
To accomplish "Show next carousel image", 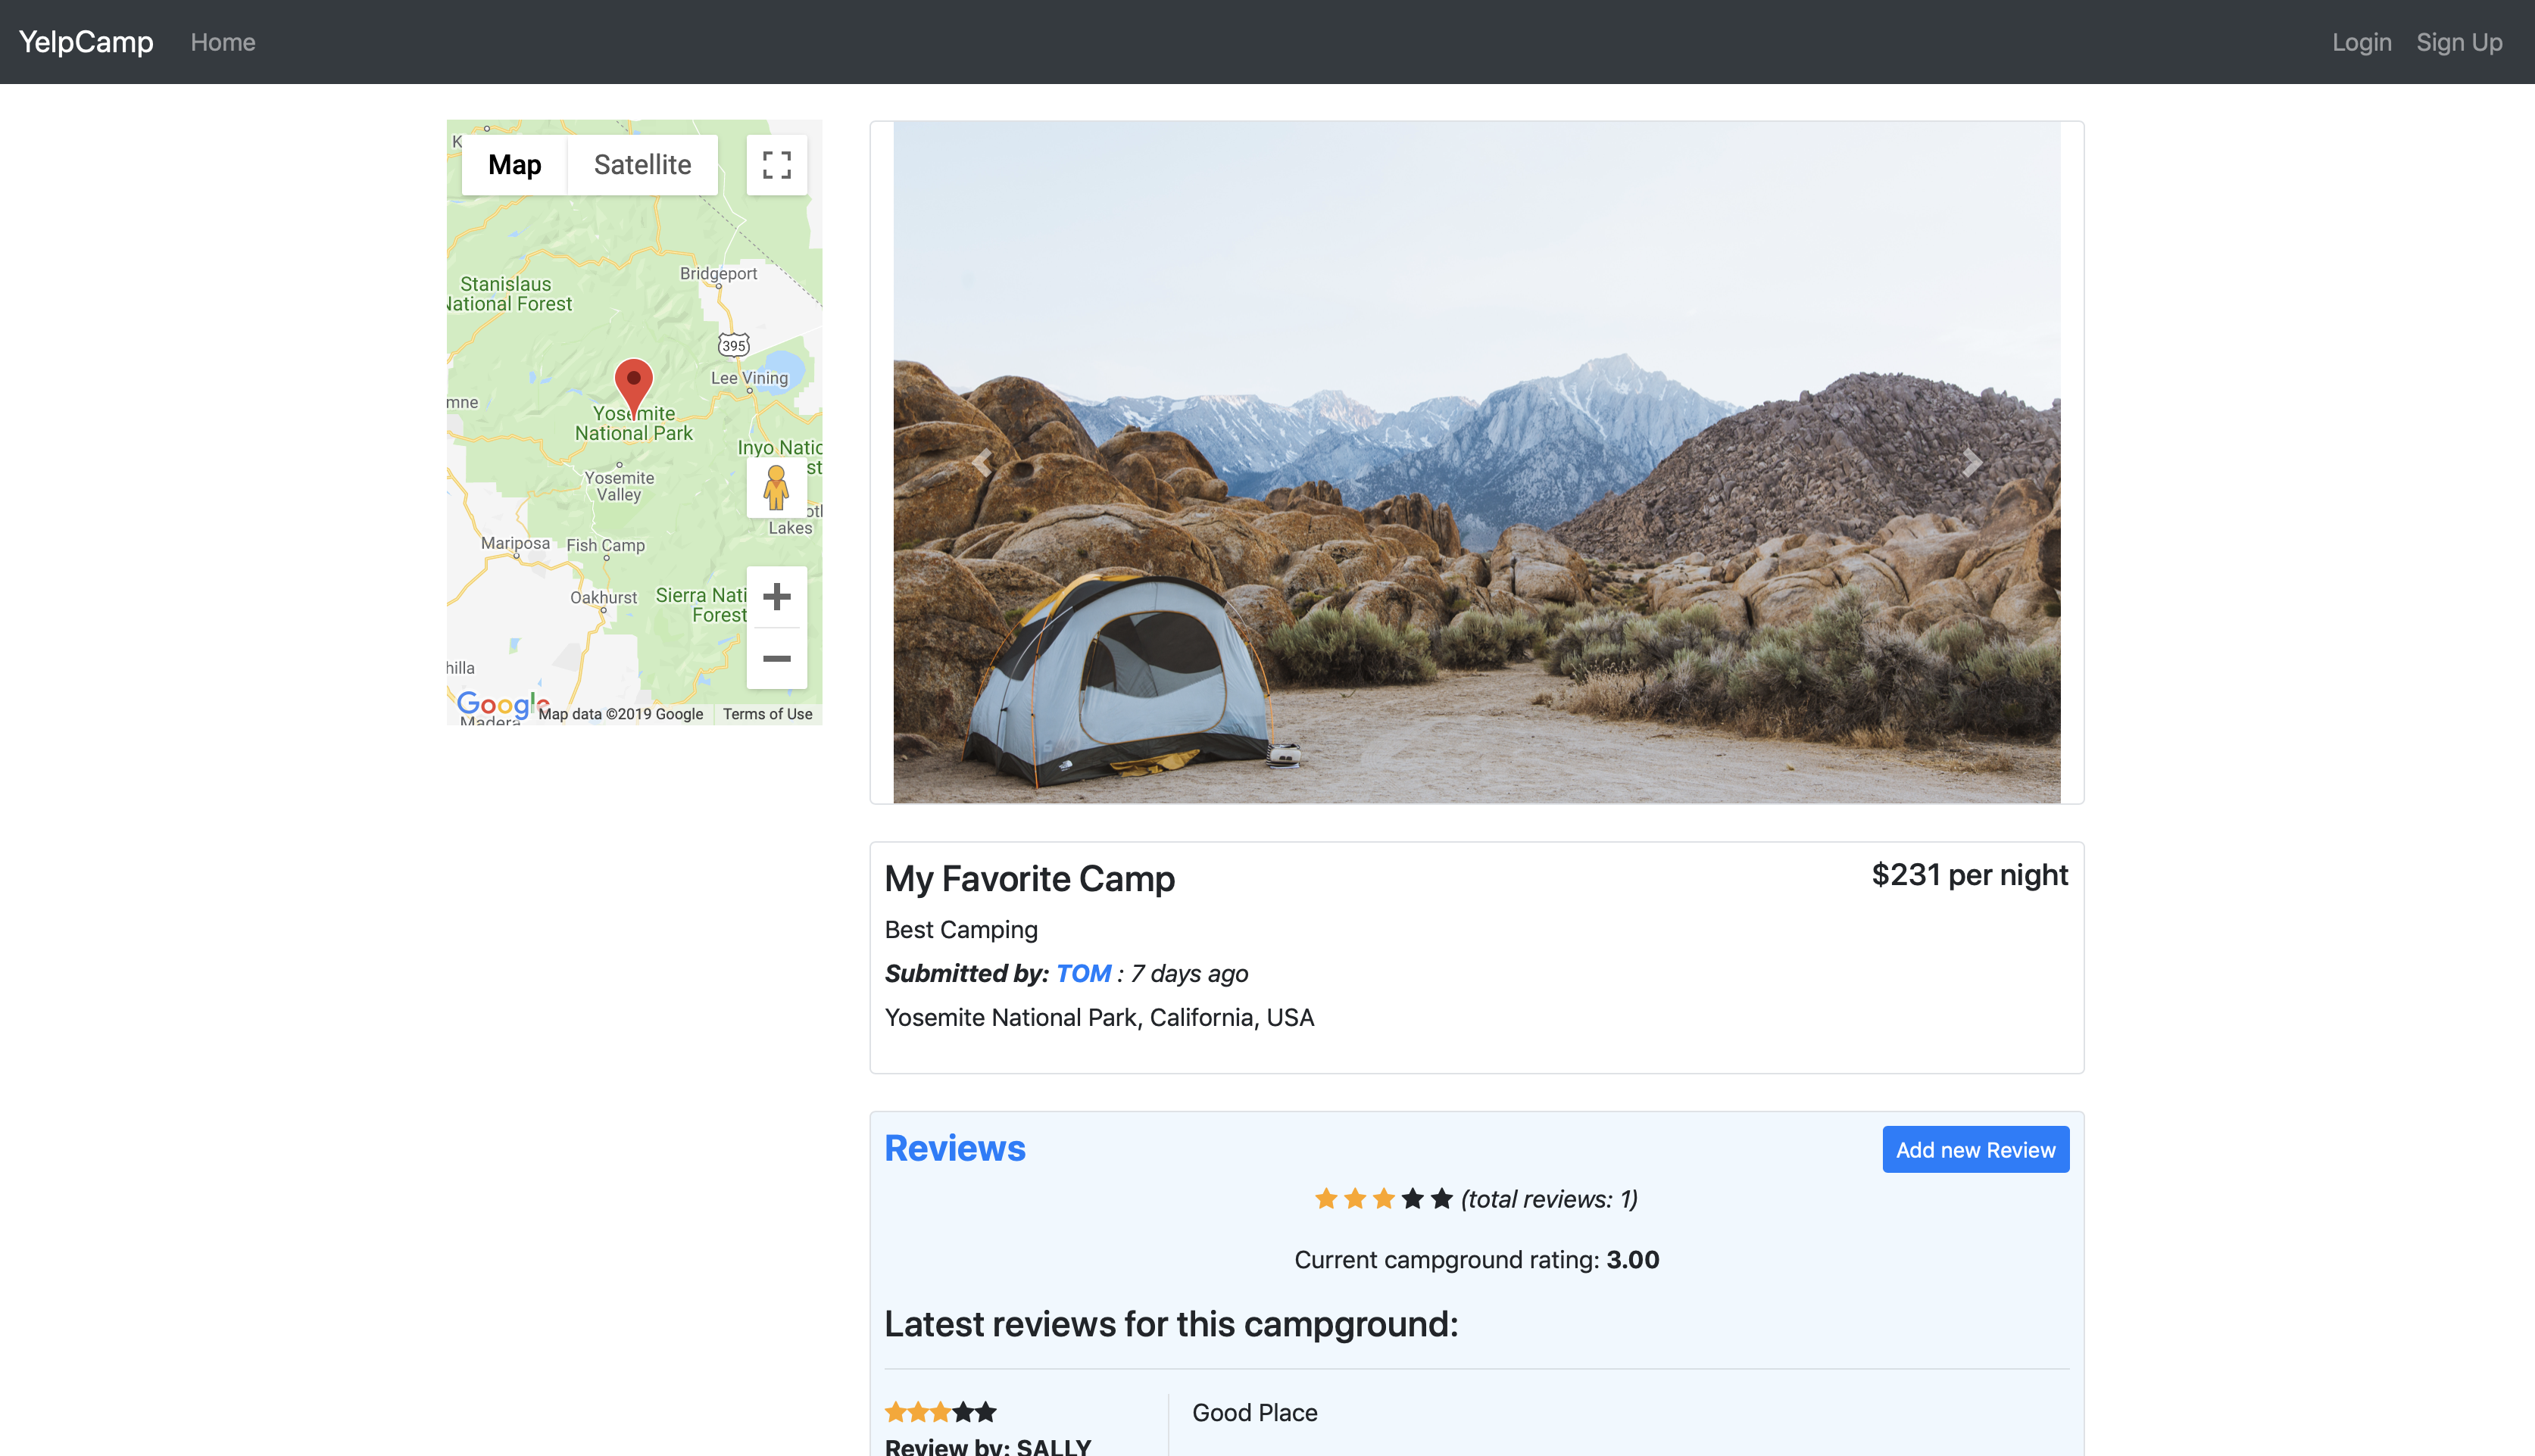I will (x=1971, y=462).
